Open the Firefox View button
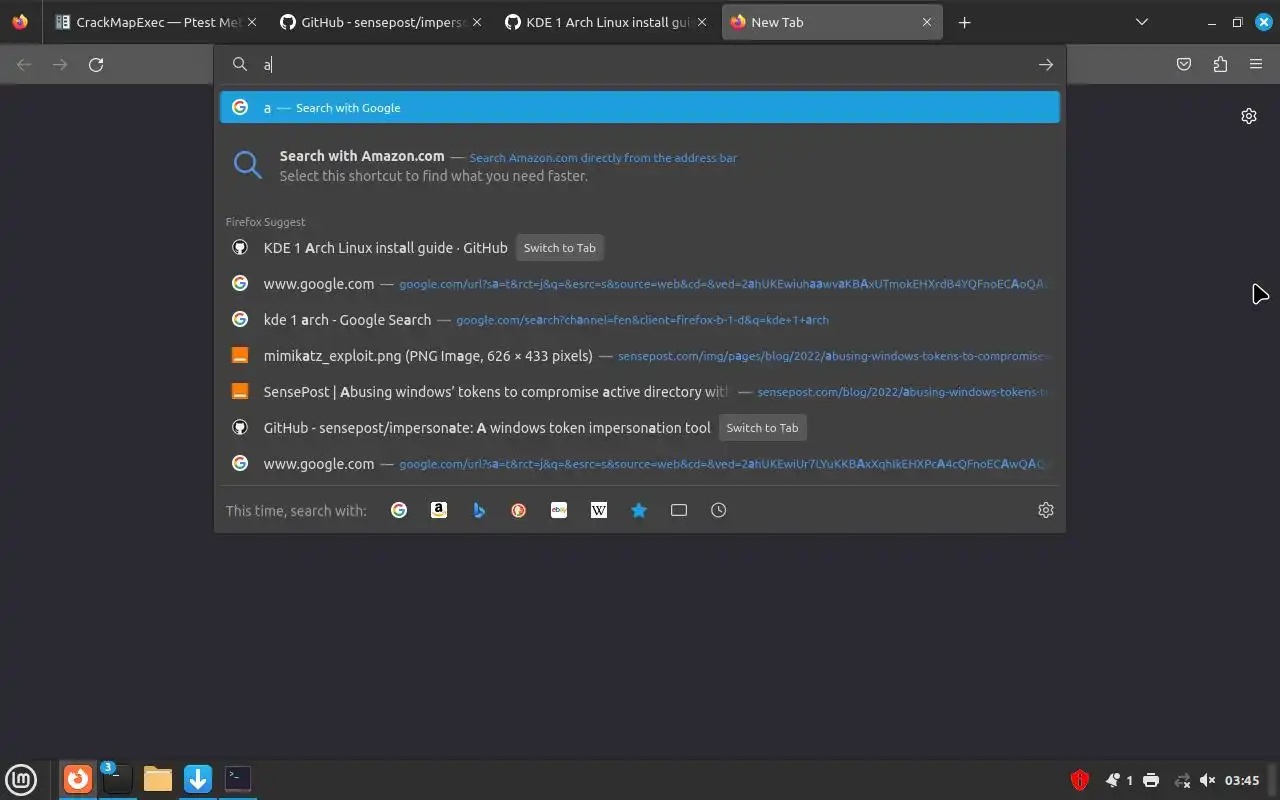 click(x=20, y=22)
